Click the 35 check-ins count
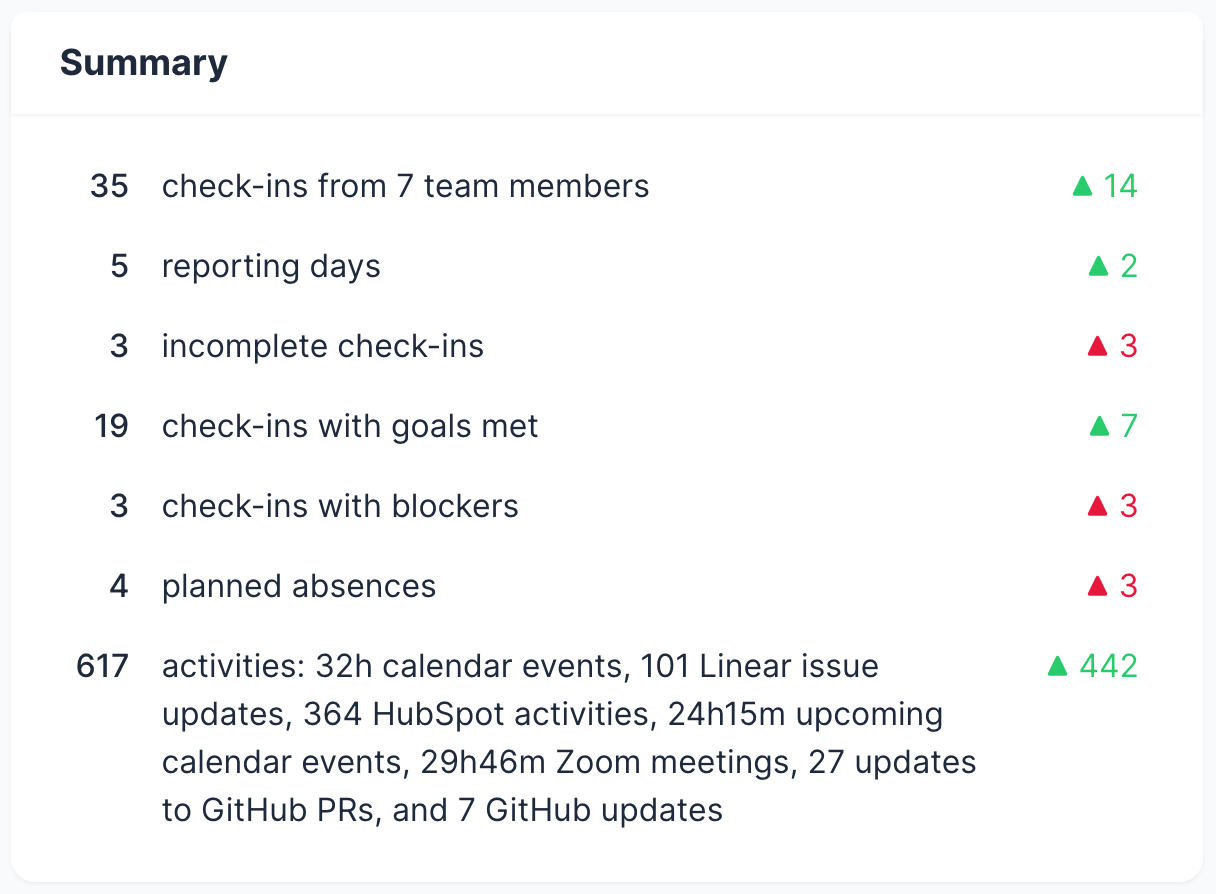1216x894 pixels. (109, 186)
